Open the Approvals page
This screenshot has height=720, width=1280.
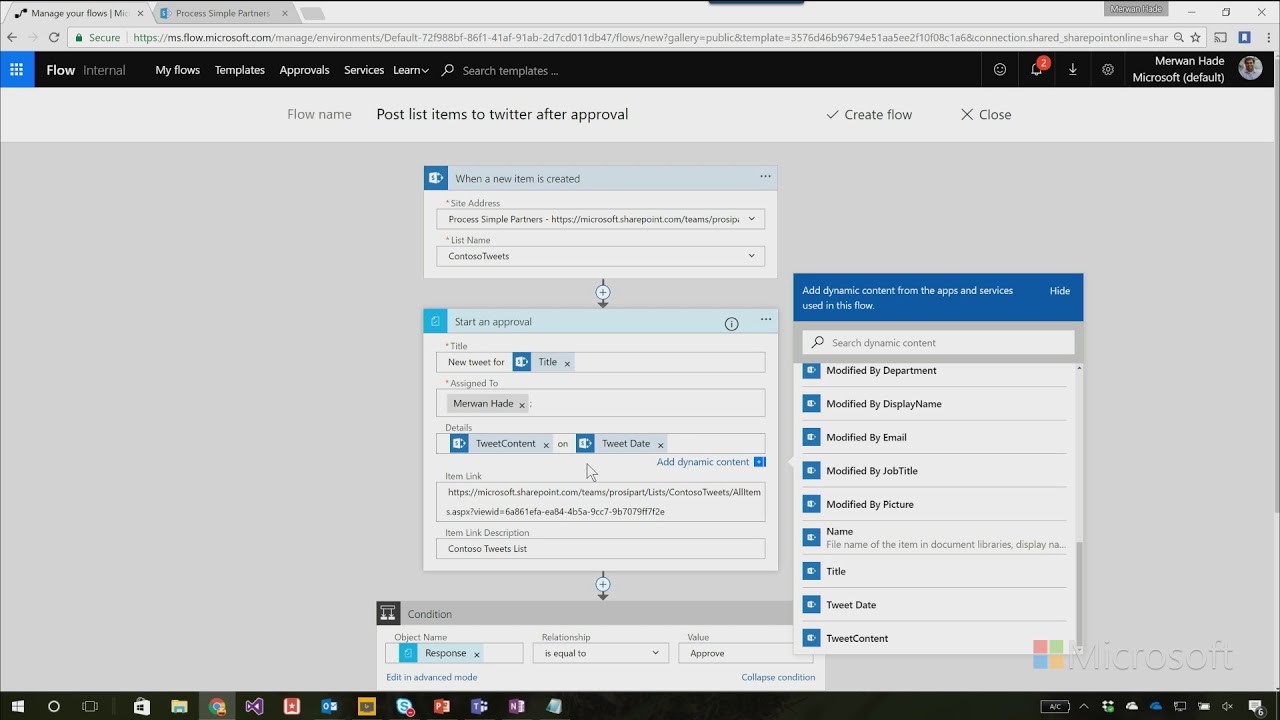(305, 70)
